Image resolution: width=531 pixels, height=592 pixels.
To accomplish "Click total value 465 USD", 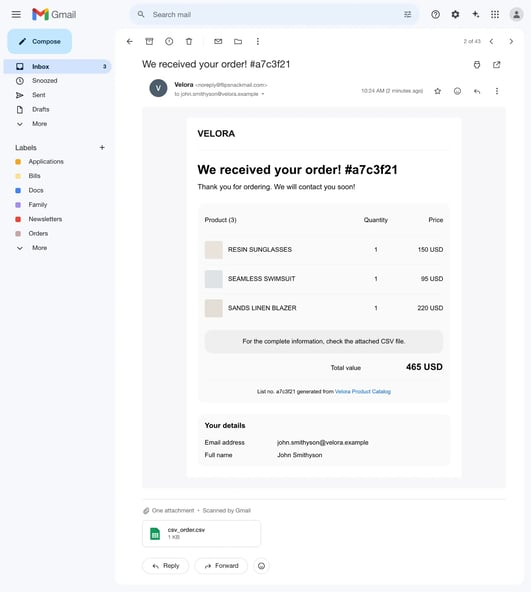I will coord(424,367).
